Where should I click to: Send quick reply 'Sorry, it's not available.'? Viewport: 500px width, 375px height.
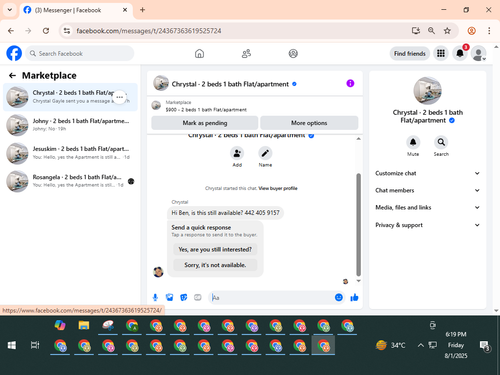(x=215, y=265)
